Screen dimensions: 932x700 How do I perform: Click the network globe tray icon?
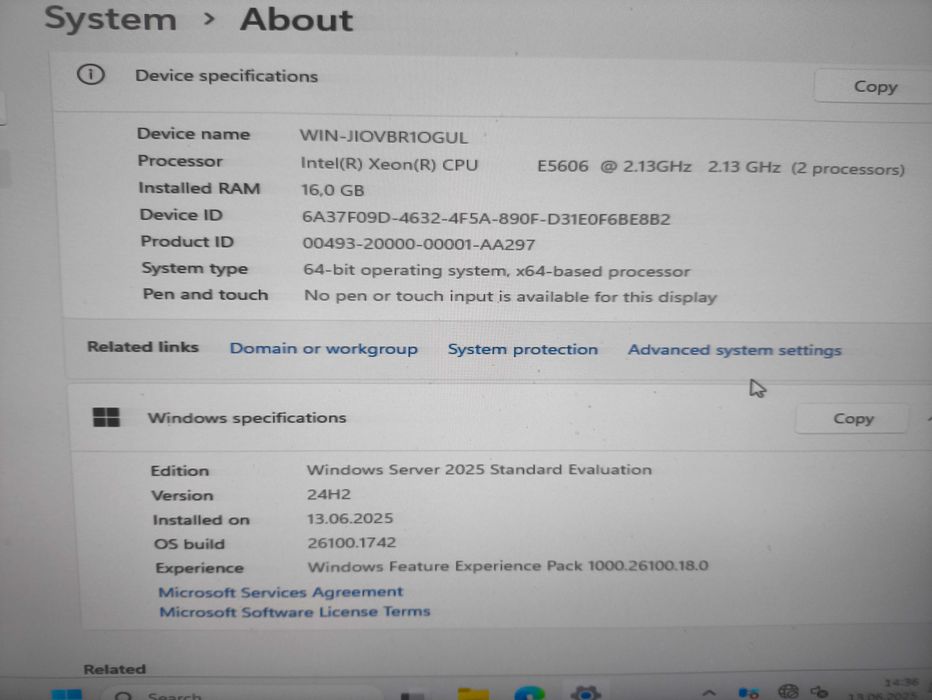click(x=788, y=691)
